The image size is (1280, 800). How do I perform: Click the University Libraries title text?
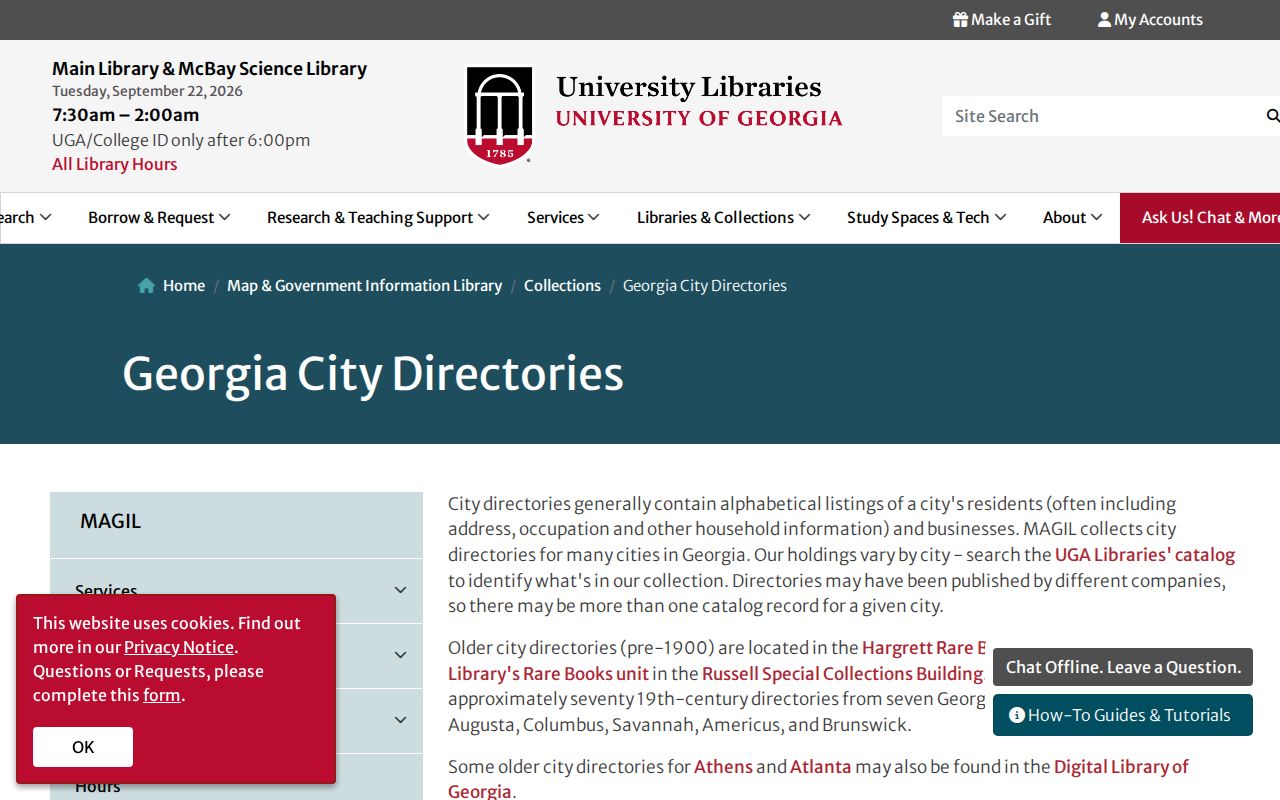(x=689, y=87)
